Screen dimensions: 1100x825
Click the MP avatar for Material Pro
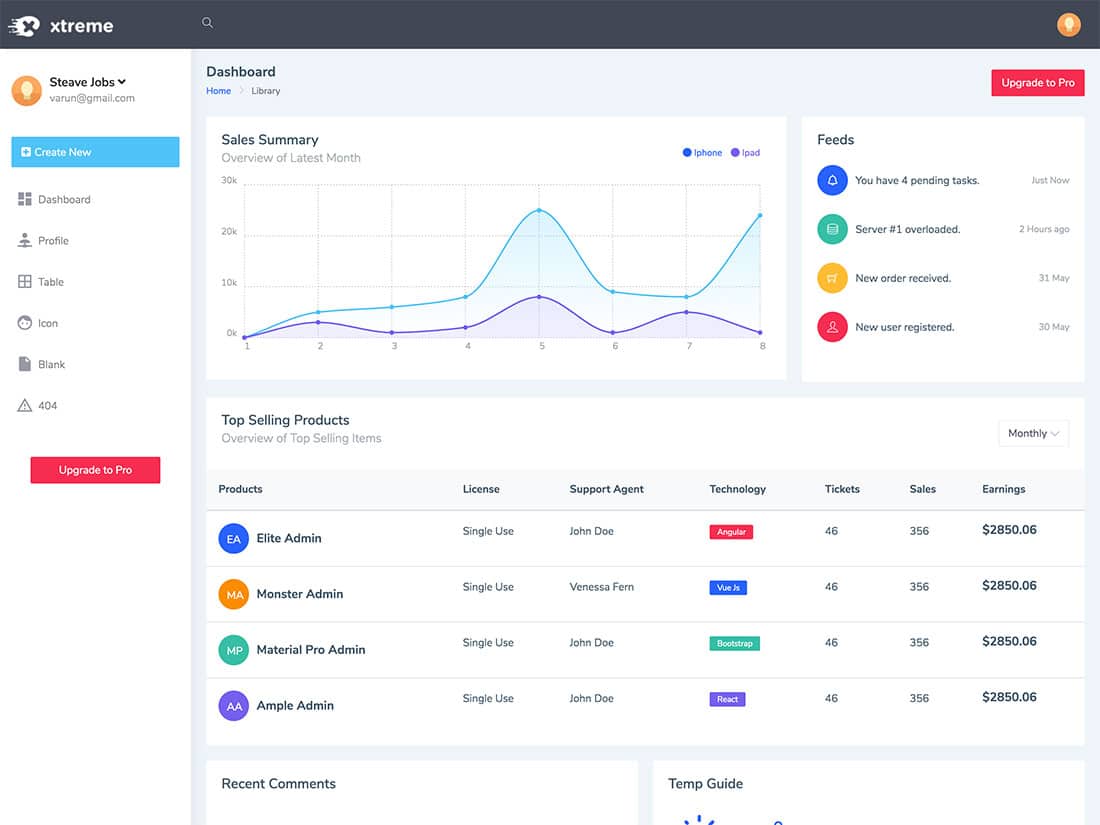(x=234, y=650)
